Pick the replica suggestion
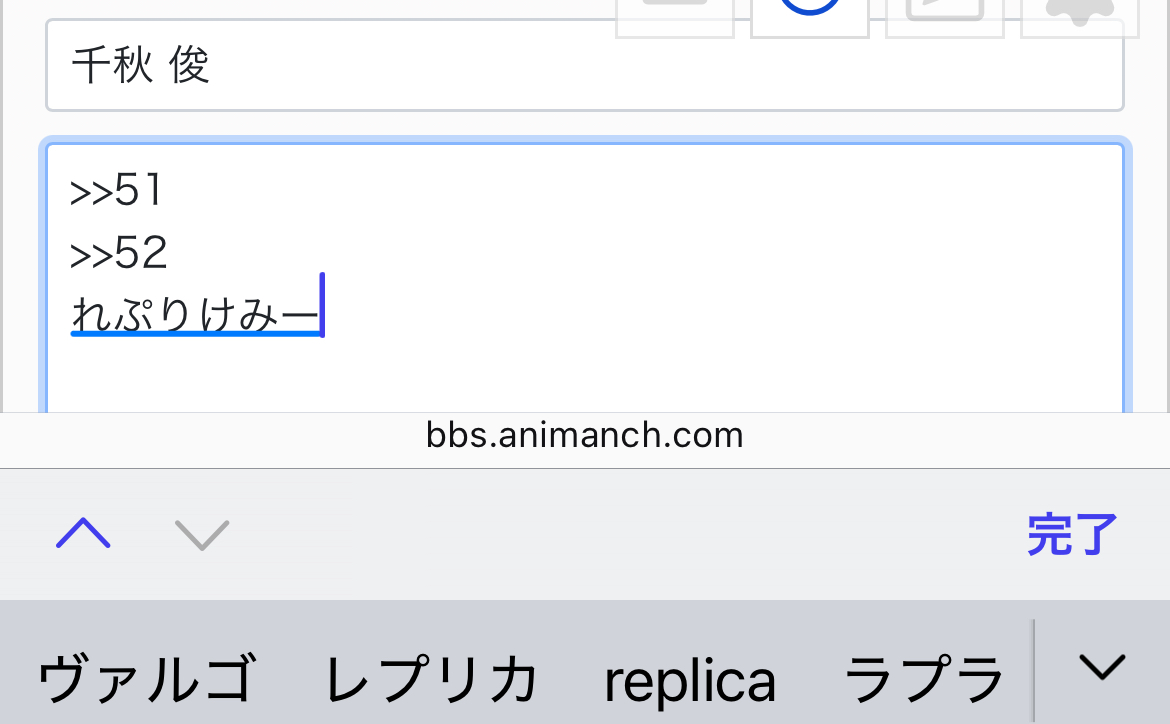Viewport: 1170px width, 724px height. 690,681
